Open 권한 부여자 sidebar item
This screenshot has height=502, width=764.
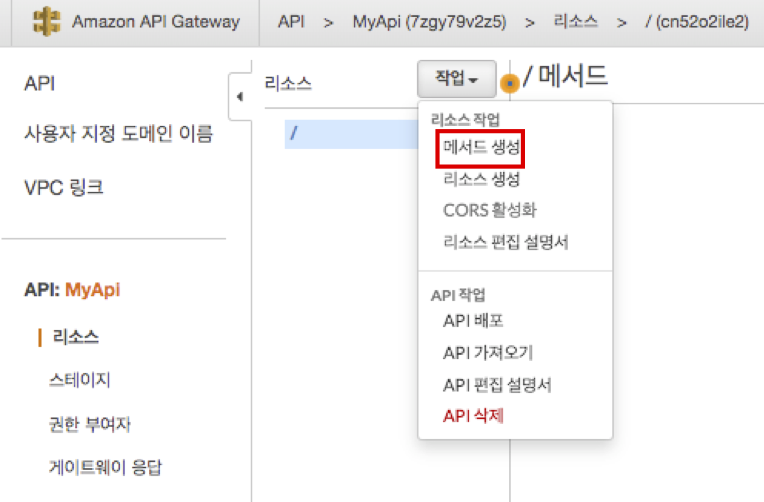(x=89, y=423)
